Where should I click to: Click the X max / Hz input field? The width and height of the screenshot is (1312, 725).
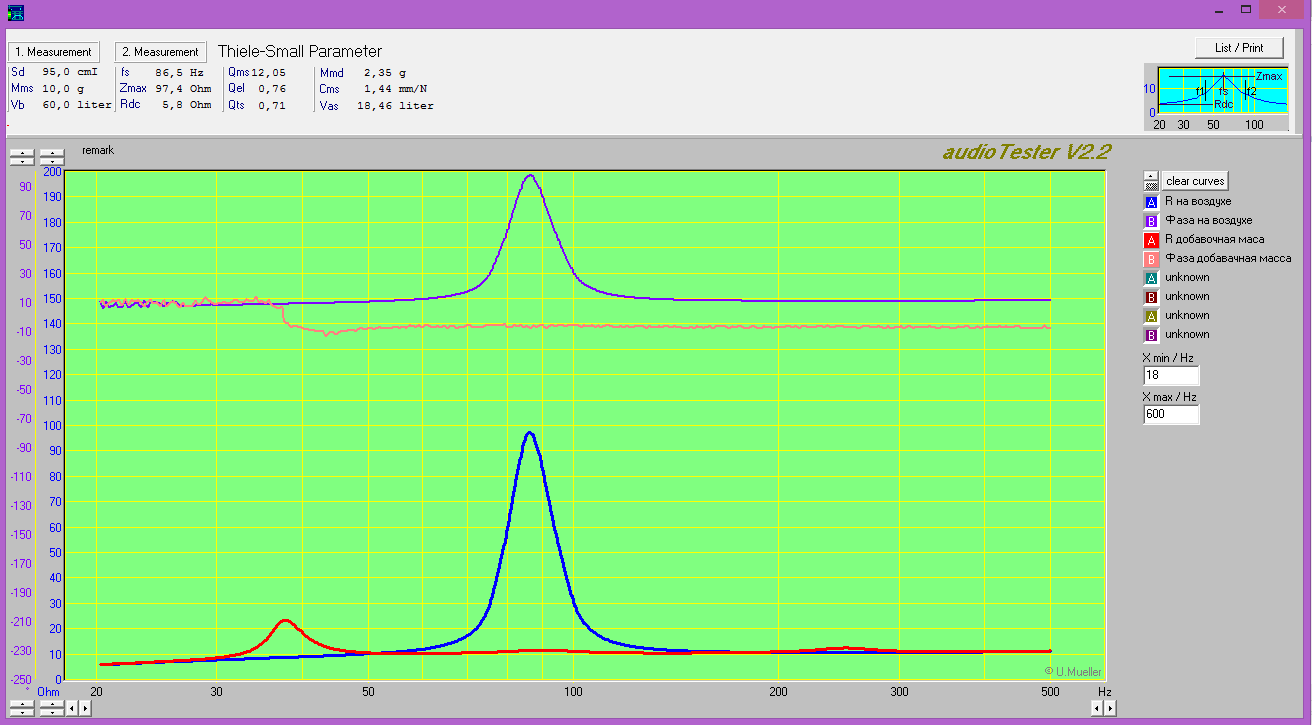[x=1170, y=414]
